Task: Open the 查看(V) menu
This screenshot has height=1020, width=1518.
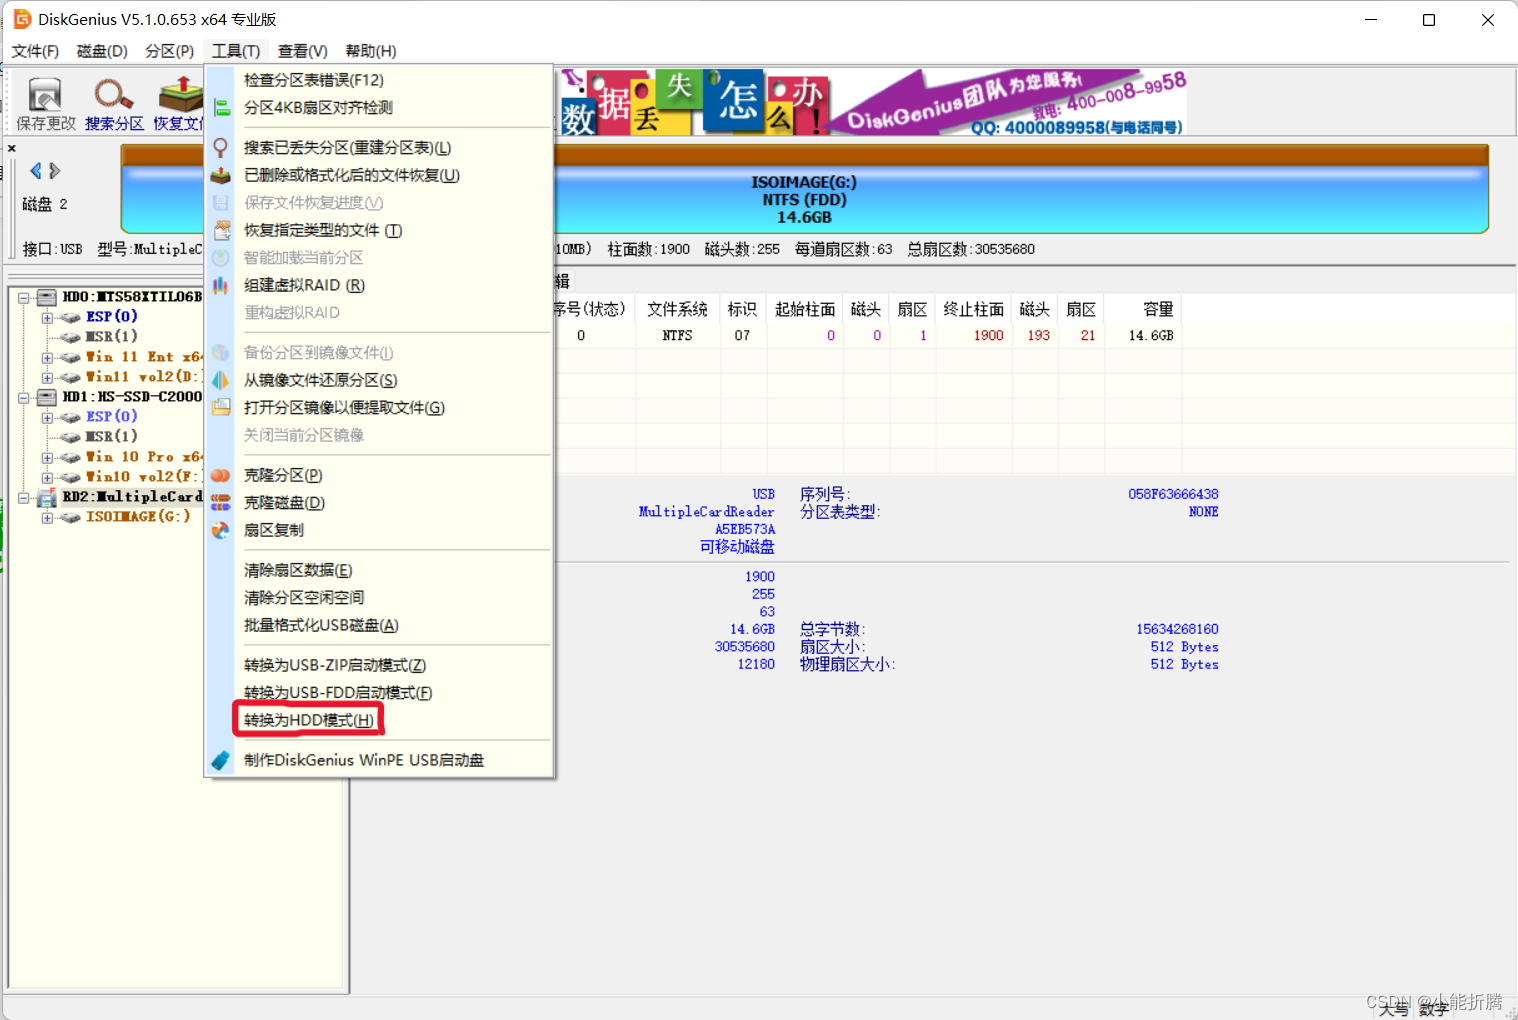Action: [303, 51]
